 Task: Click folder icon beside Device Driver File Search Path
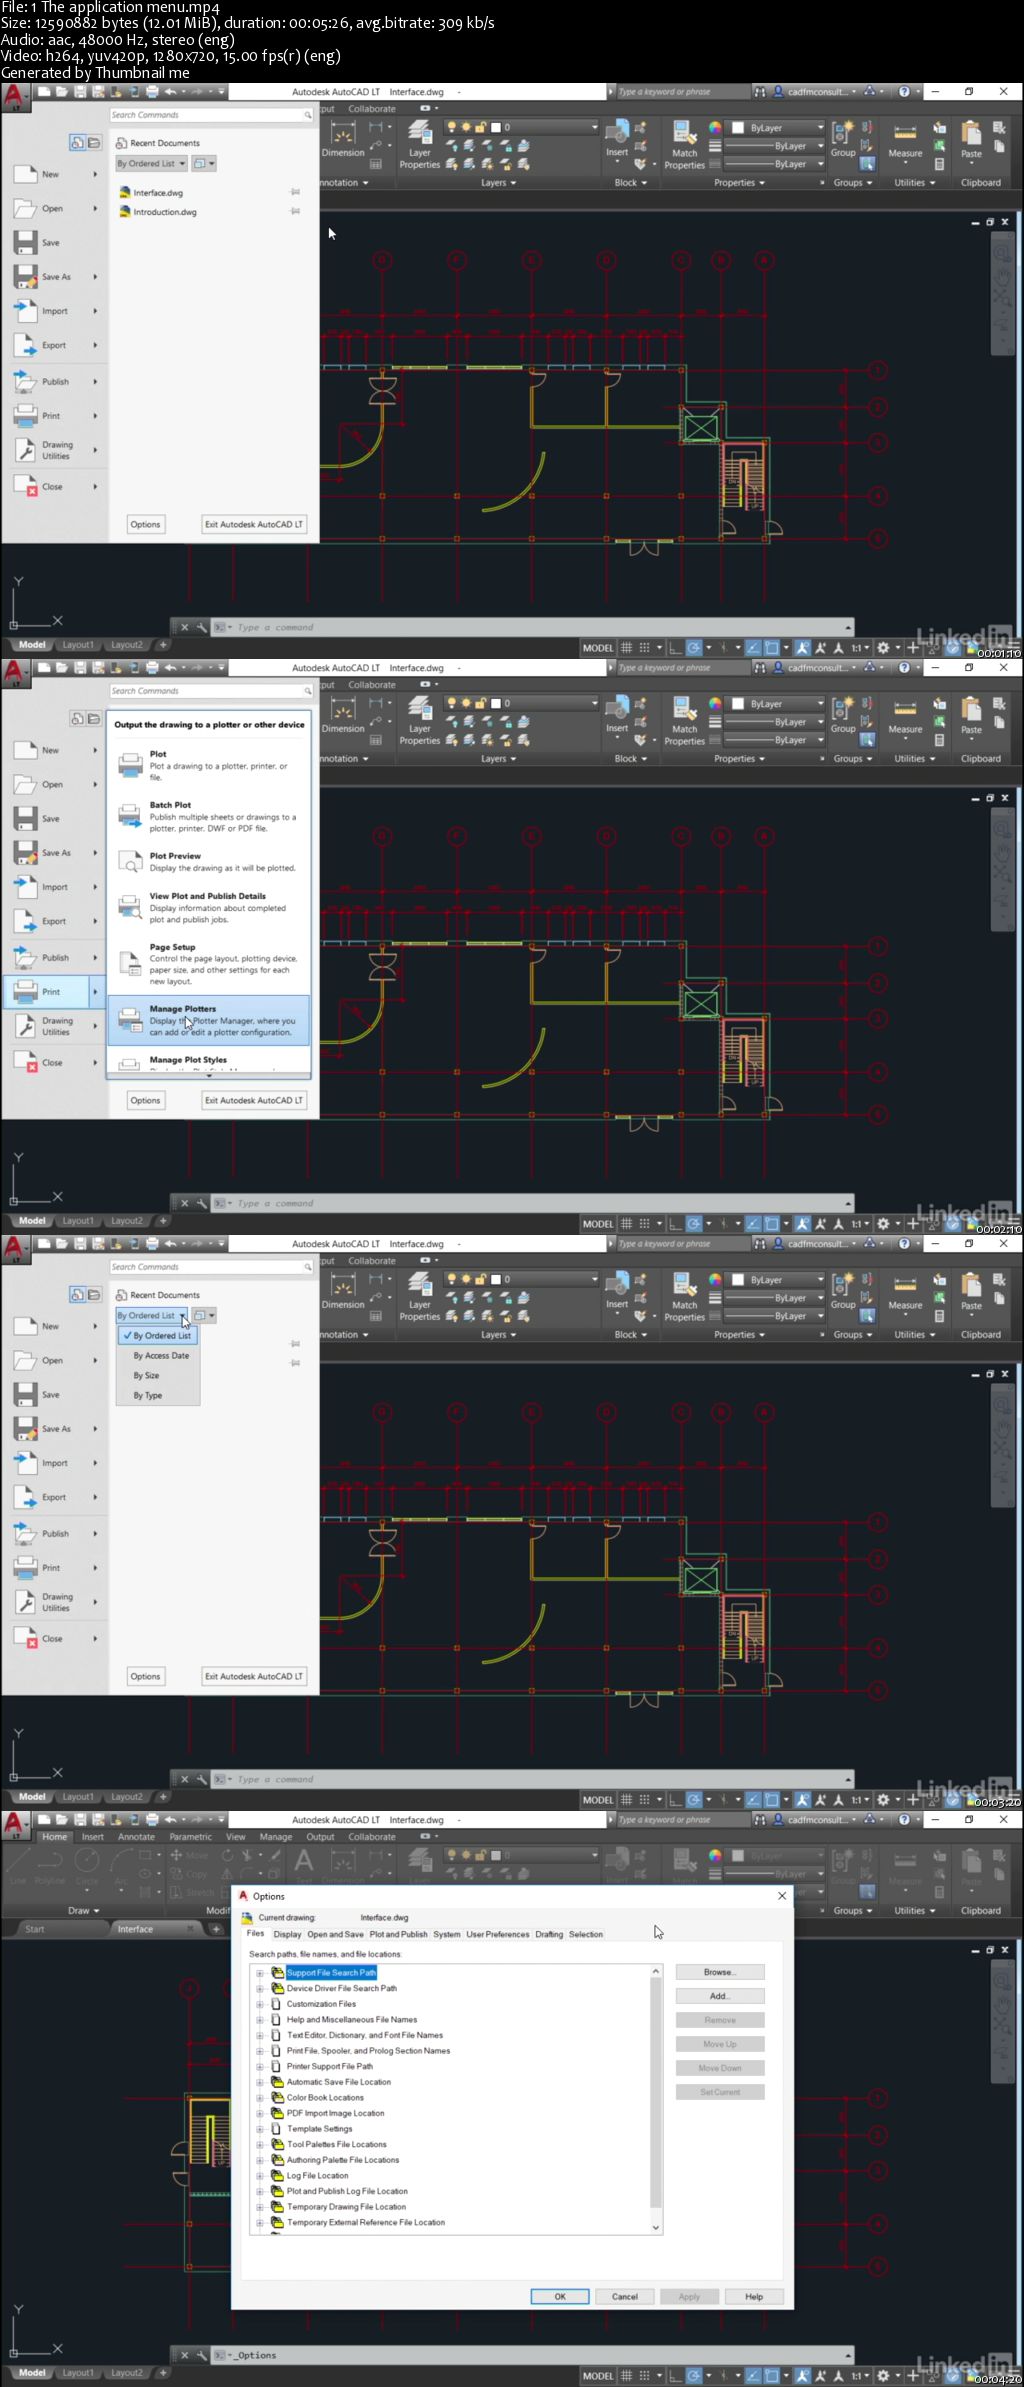pyautogui.click(x=278, y=1988)
